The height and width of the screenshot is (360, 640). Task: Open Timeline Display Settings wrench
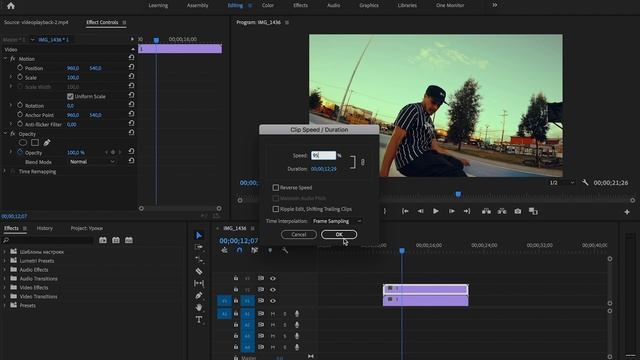[x=285, y=250]
